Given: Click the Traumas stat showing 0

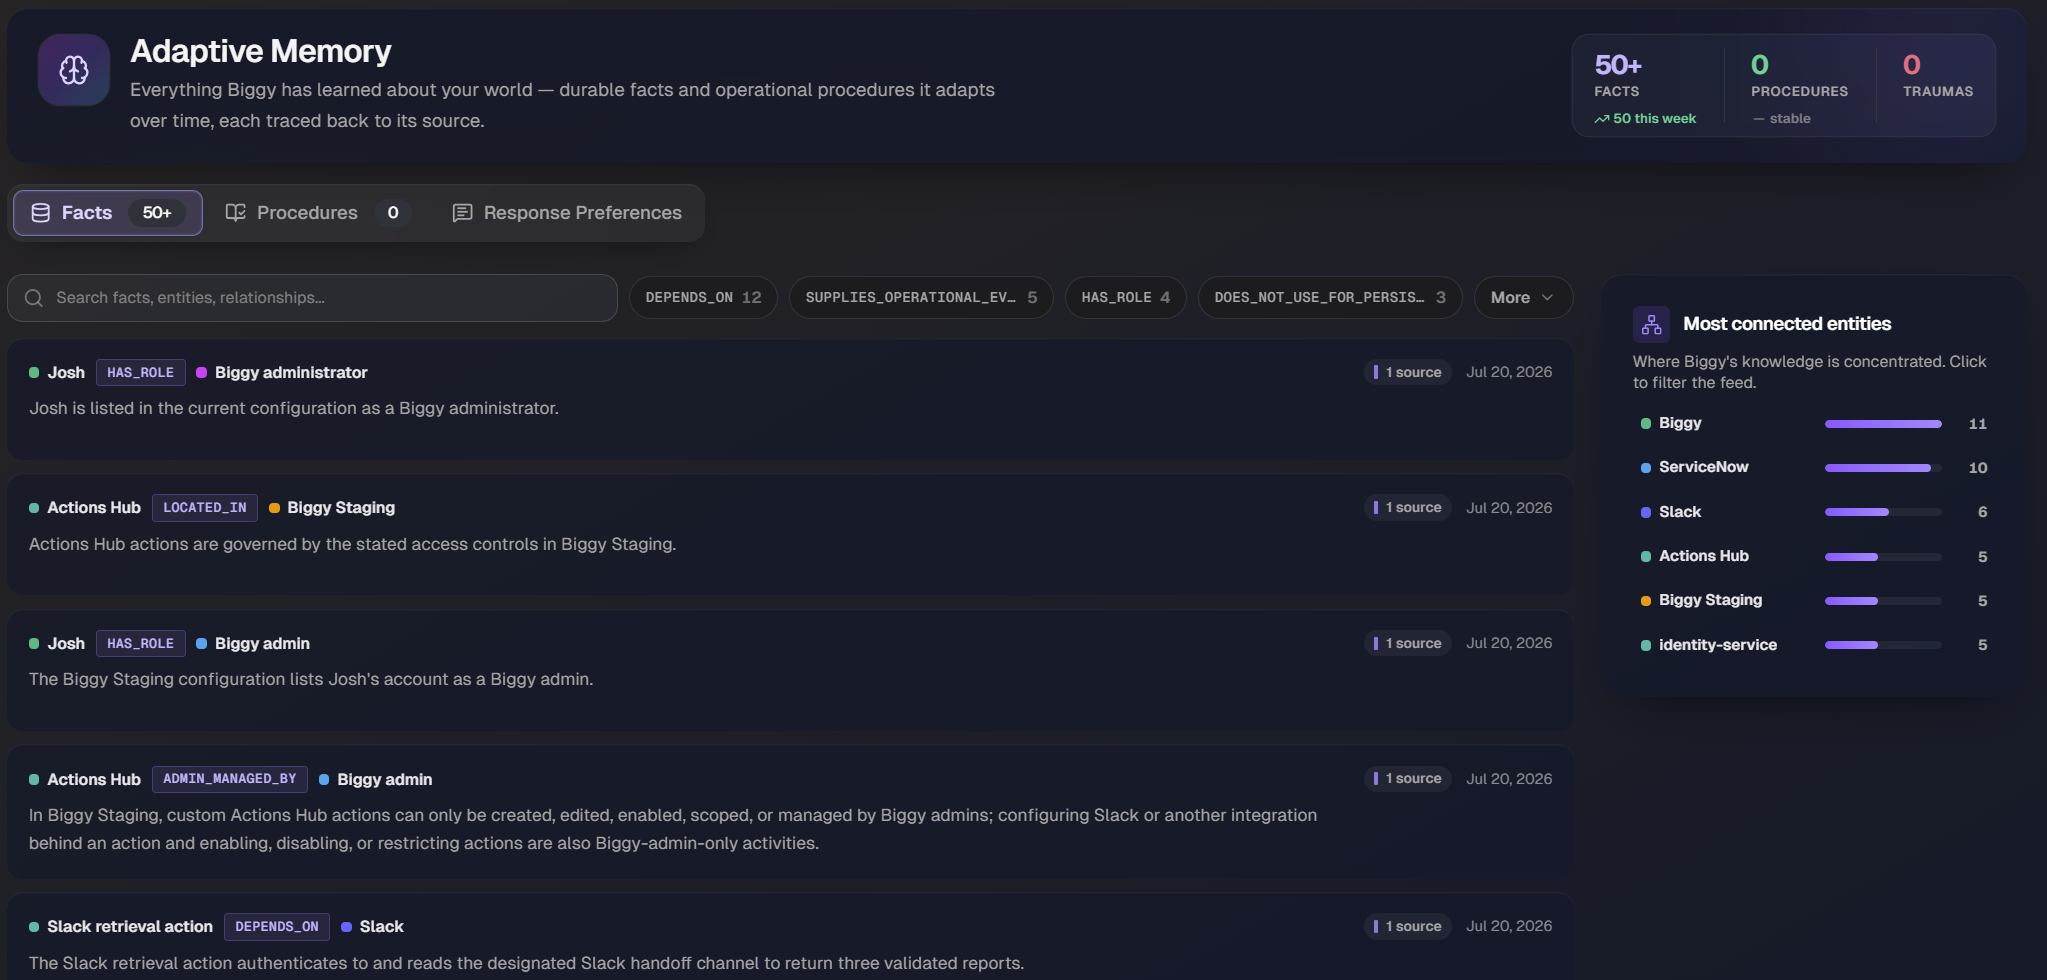Looking at the screenshot, I should 1938,76.
